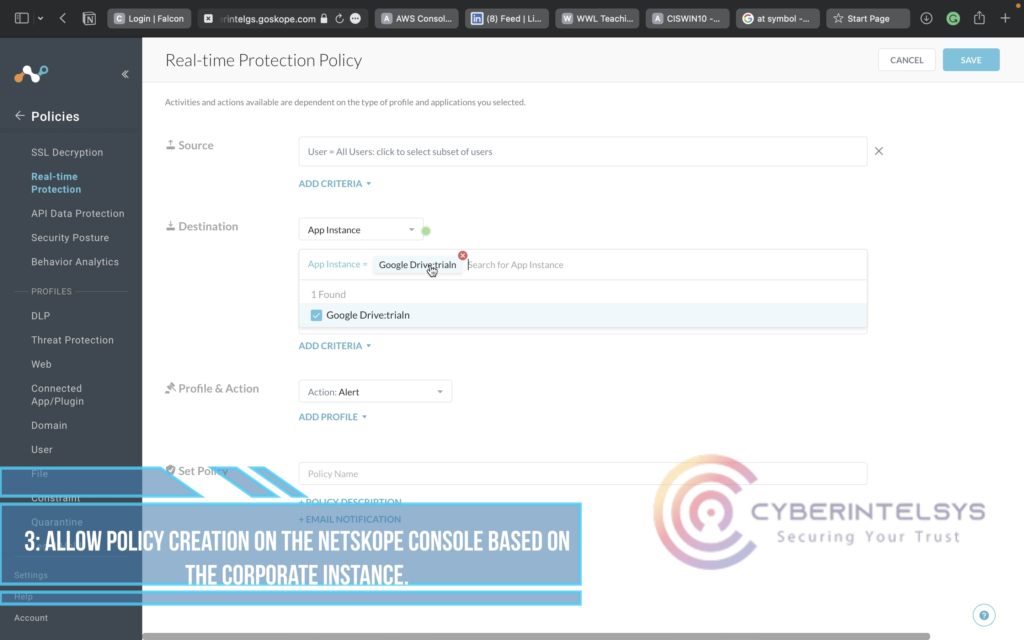Save the Real-time Protection Policy

[x=970, y=60]
